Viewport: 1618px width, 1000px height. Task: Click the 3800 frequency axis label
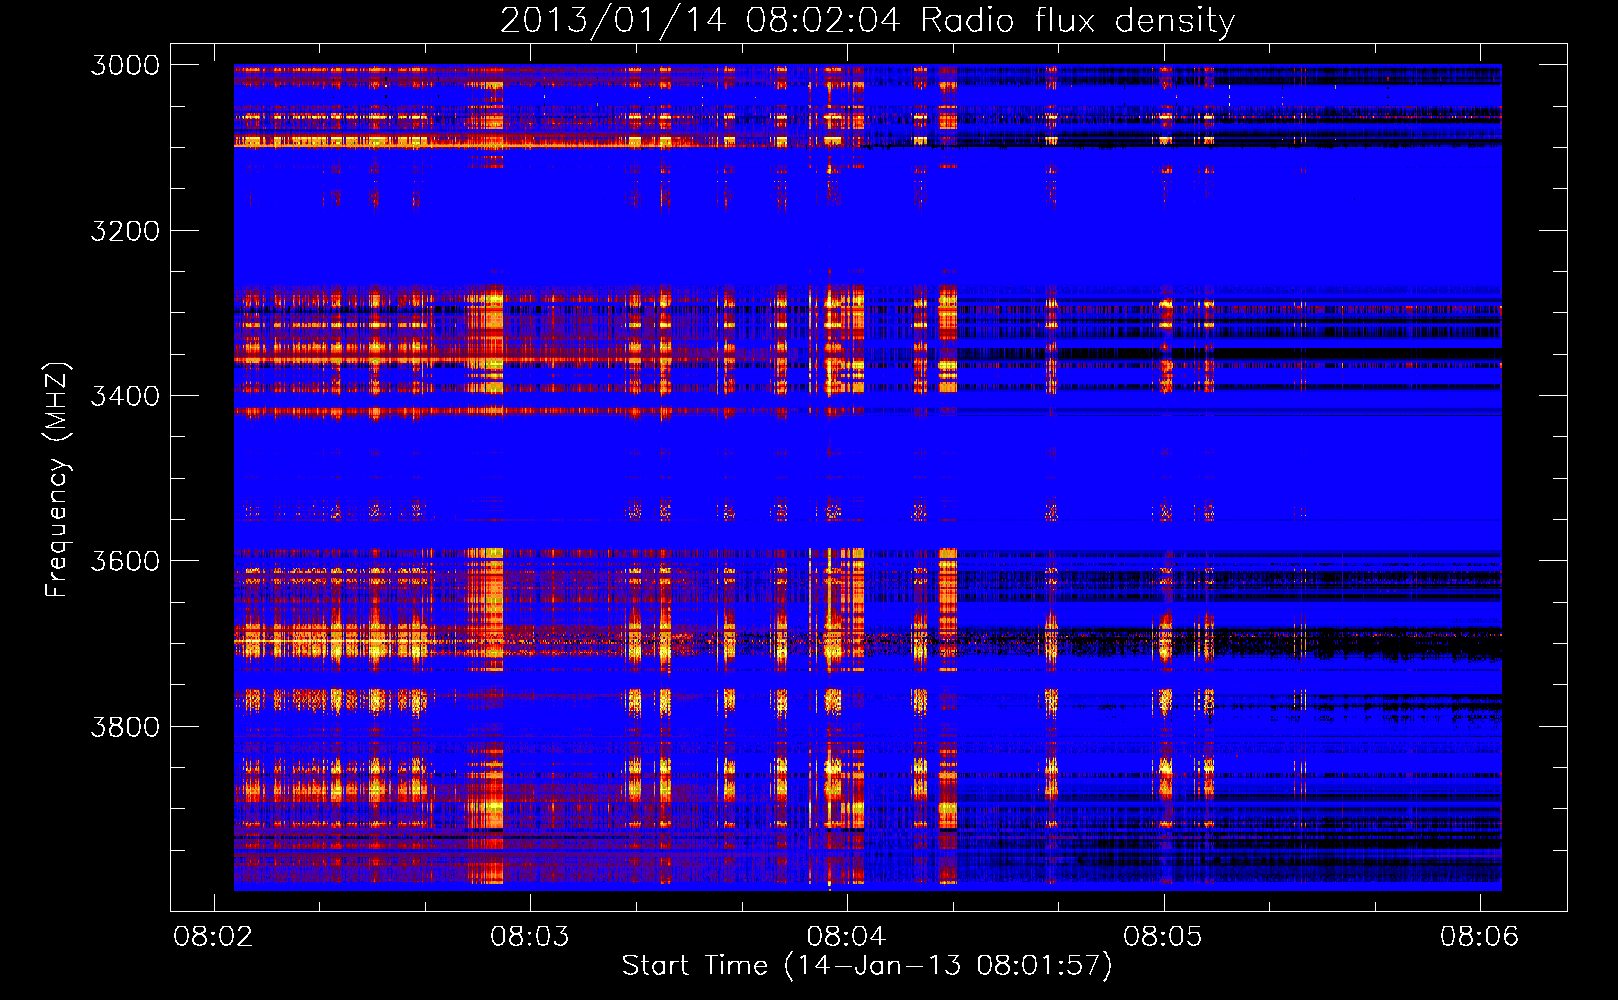point(125,727)
